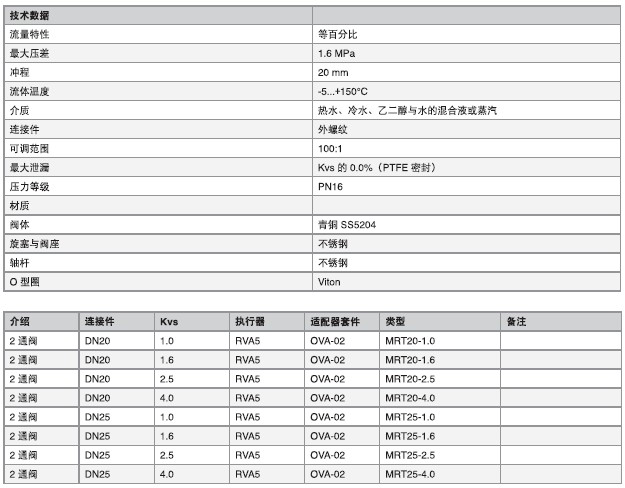
Task: Click the value 外螺纹
Action: click(332, 130)
